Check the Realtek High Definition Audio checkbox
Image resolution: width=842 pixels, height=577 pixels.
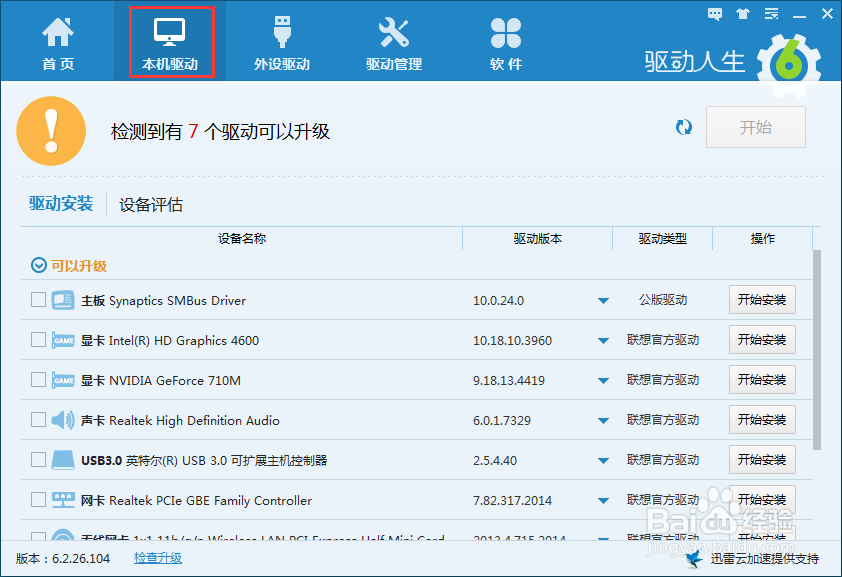[x=37, y=419]
